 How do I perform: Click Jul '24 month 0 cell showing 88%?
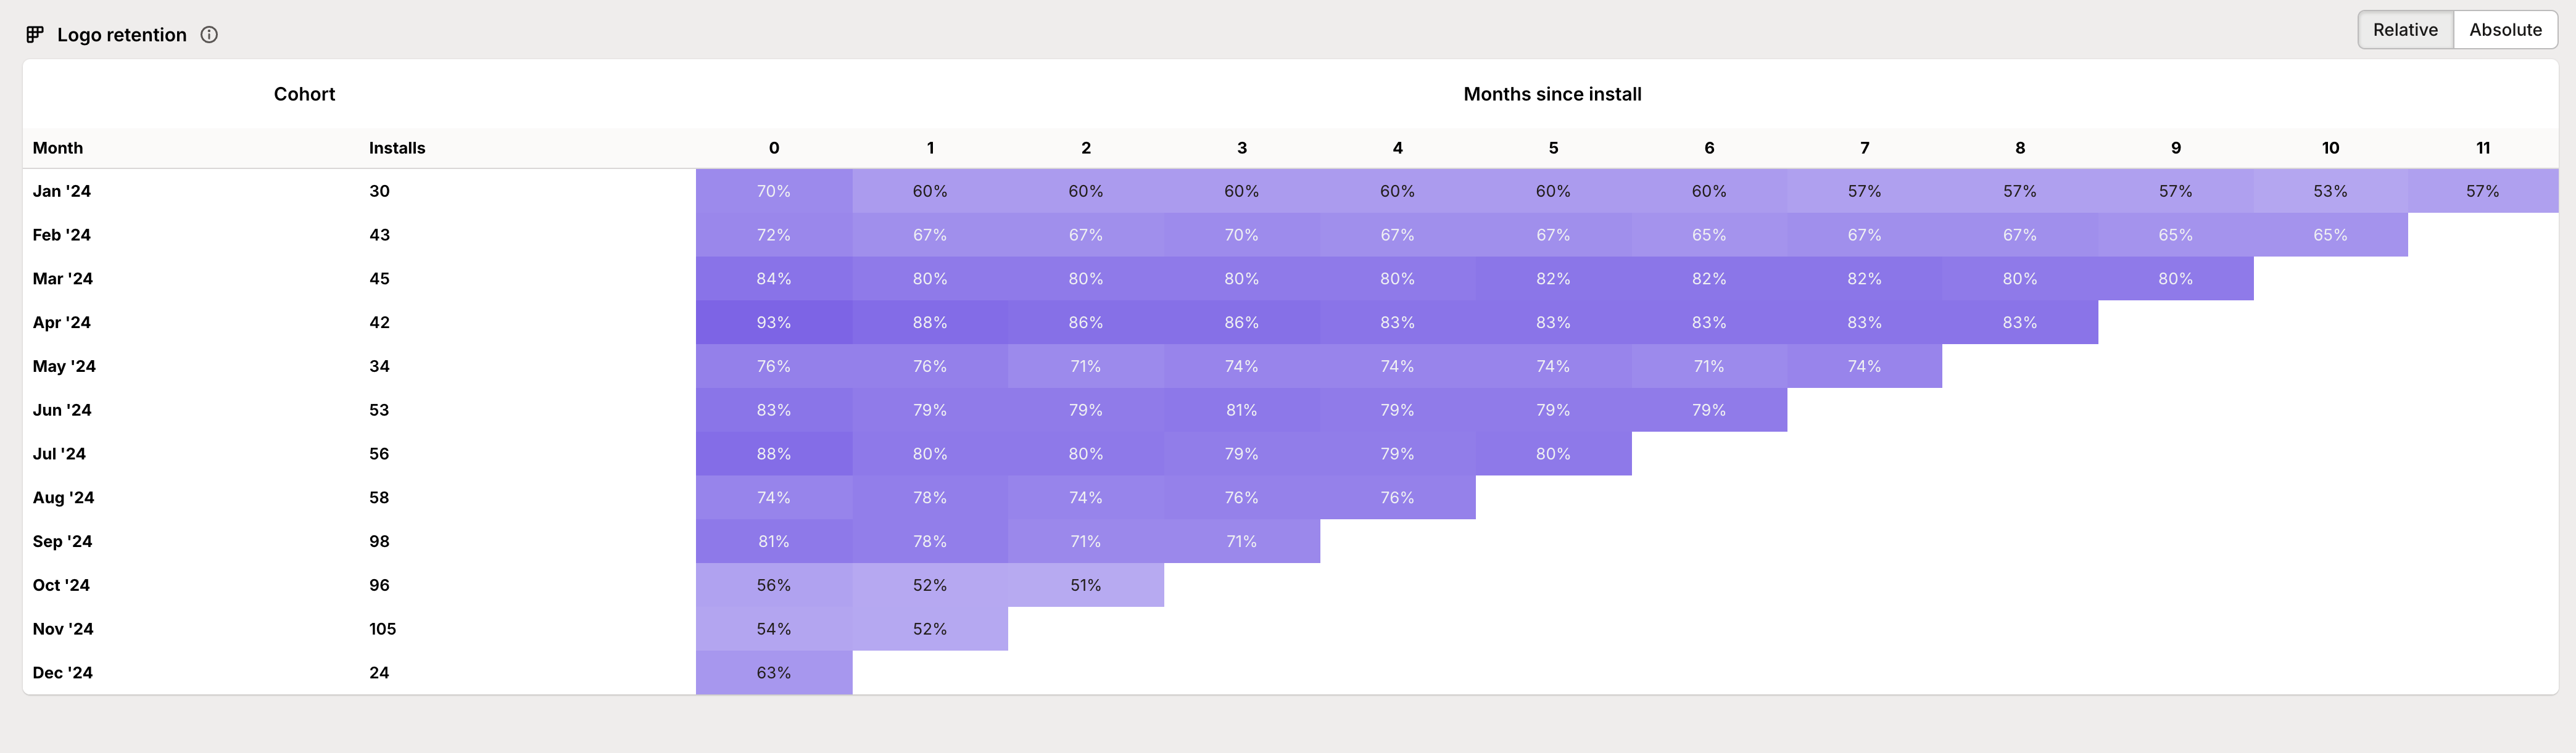click(774, 454)
